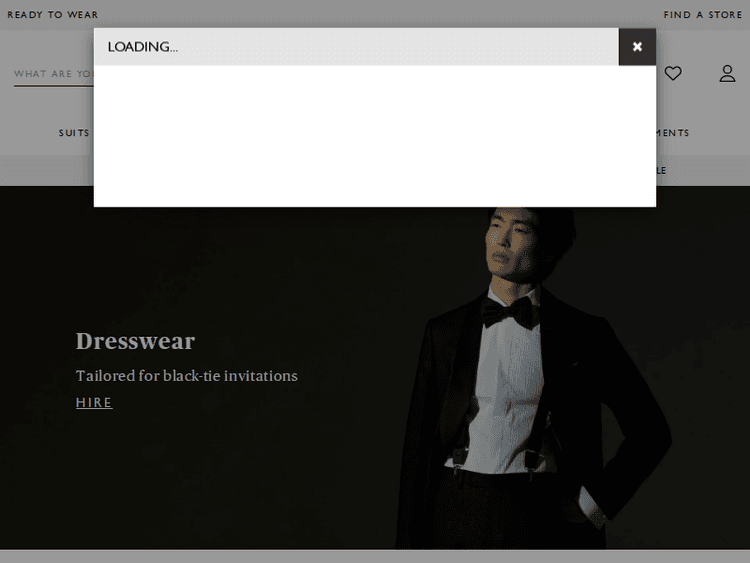Click inside the blank dialog content area
The height and width of the screenshot is (563, 750).
click(x=375, y=136)
